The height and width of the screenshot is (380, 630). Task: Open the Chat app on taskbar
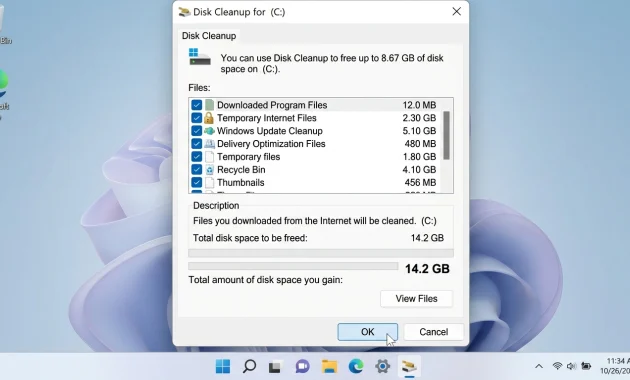302,366
